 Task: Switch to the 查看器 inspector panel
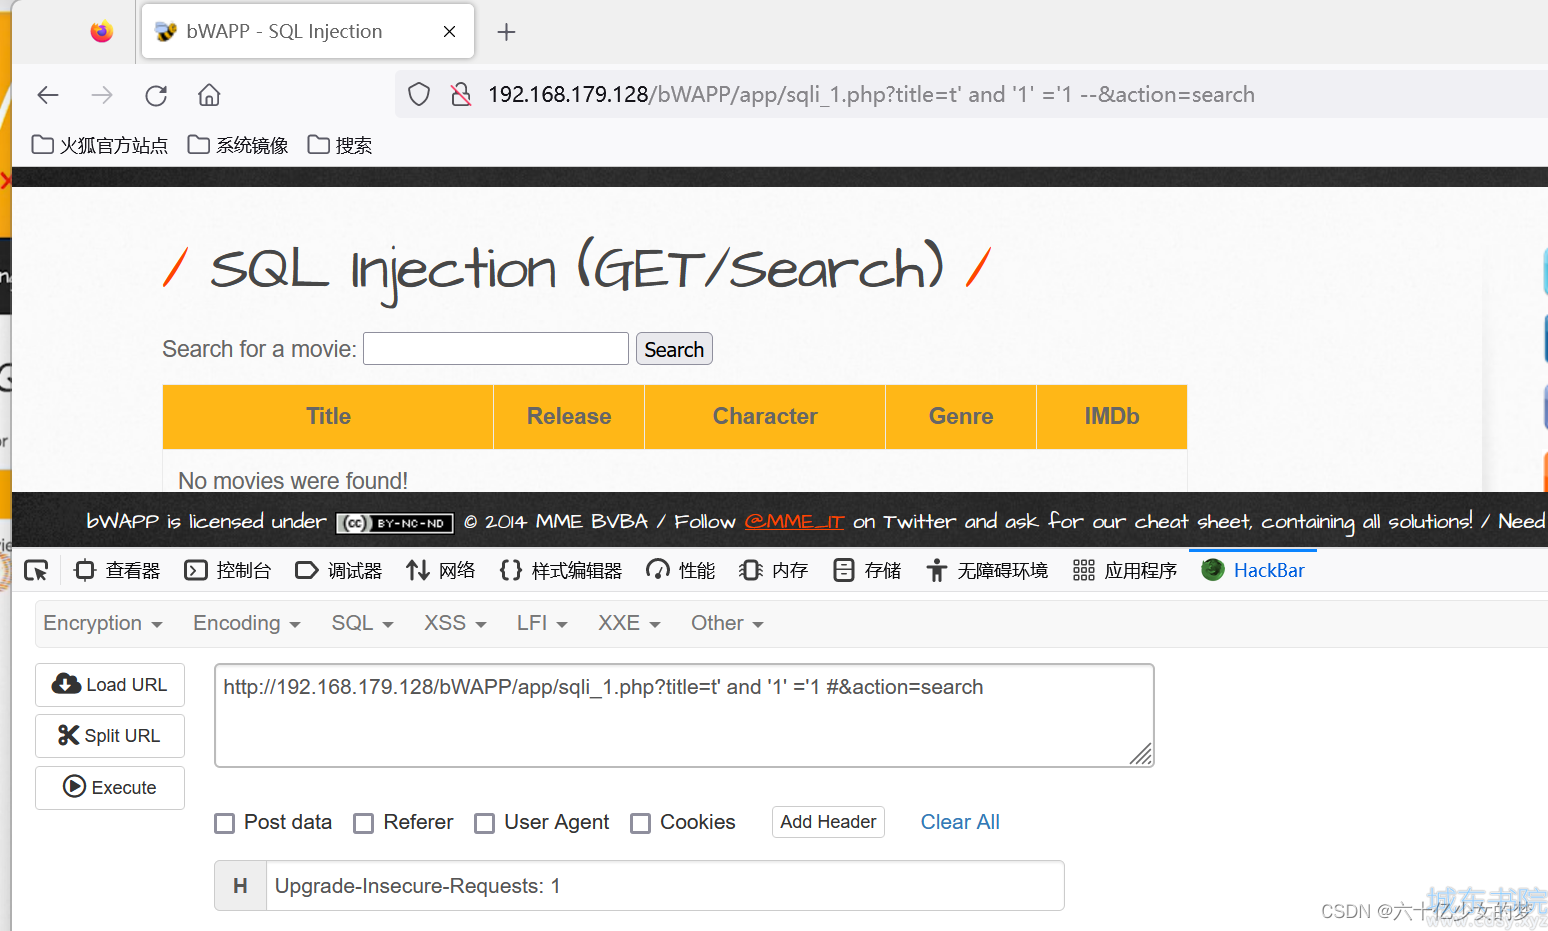pyautogui.click(x=117, y=570)
